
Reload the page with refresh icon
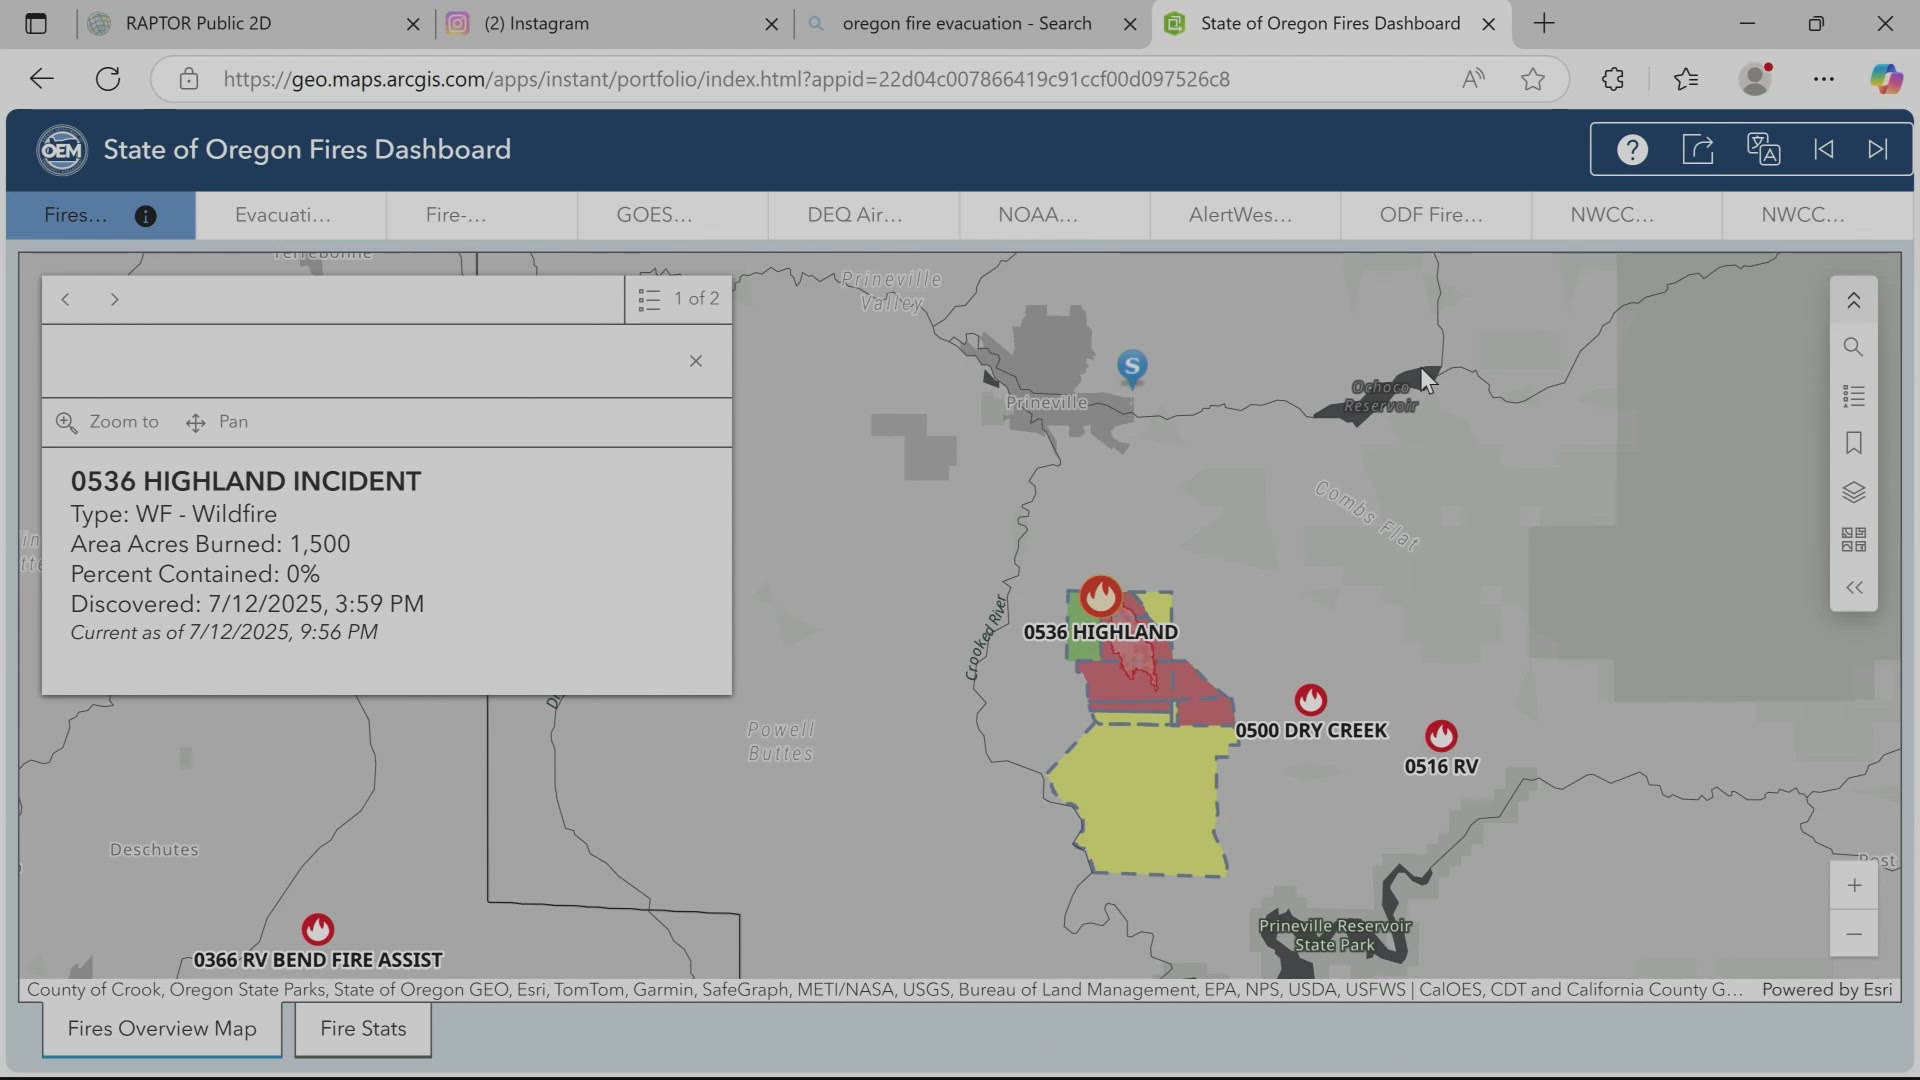point(108,79)
